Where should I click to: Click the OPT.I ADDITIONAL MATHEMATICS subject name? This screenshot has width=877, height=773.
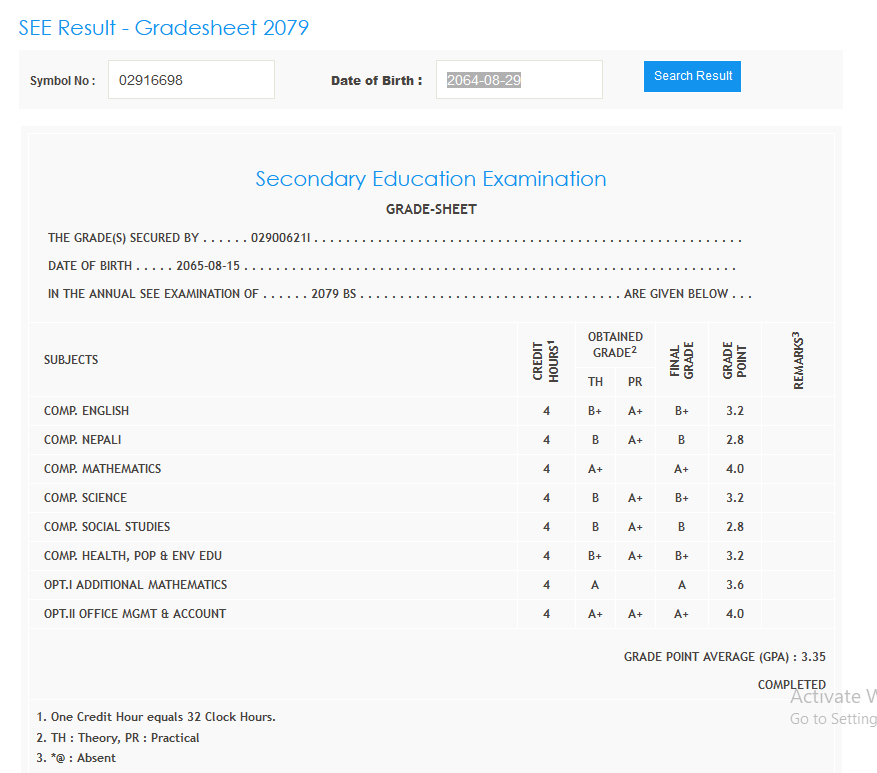136,585
